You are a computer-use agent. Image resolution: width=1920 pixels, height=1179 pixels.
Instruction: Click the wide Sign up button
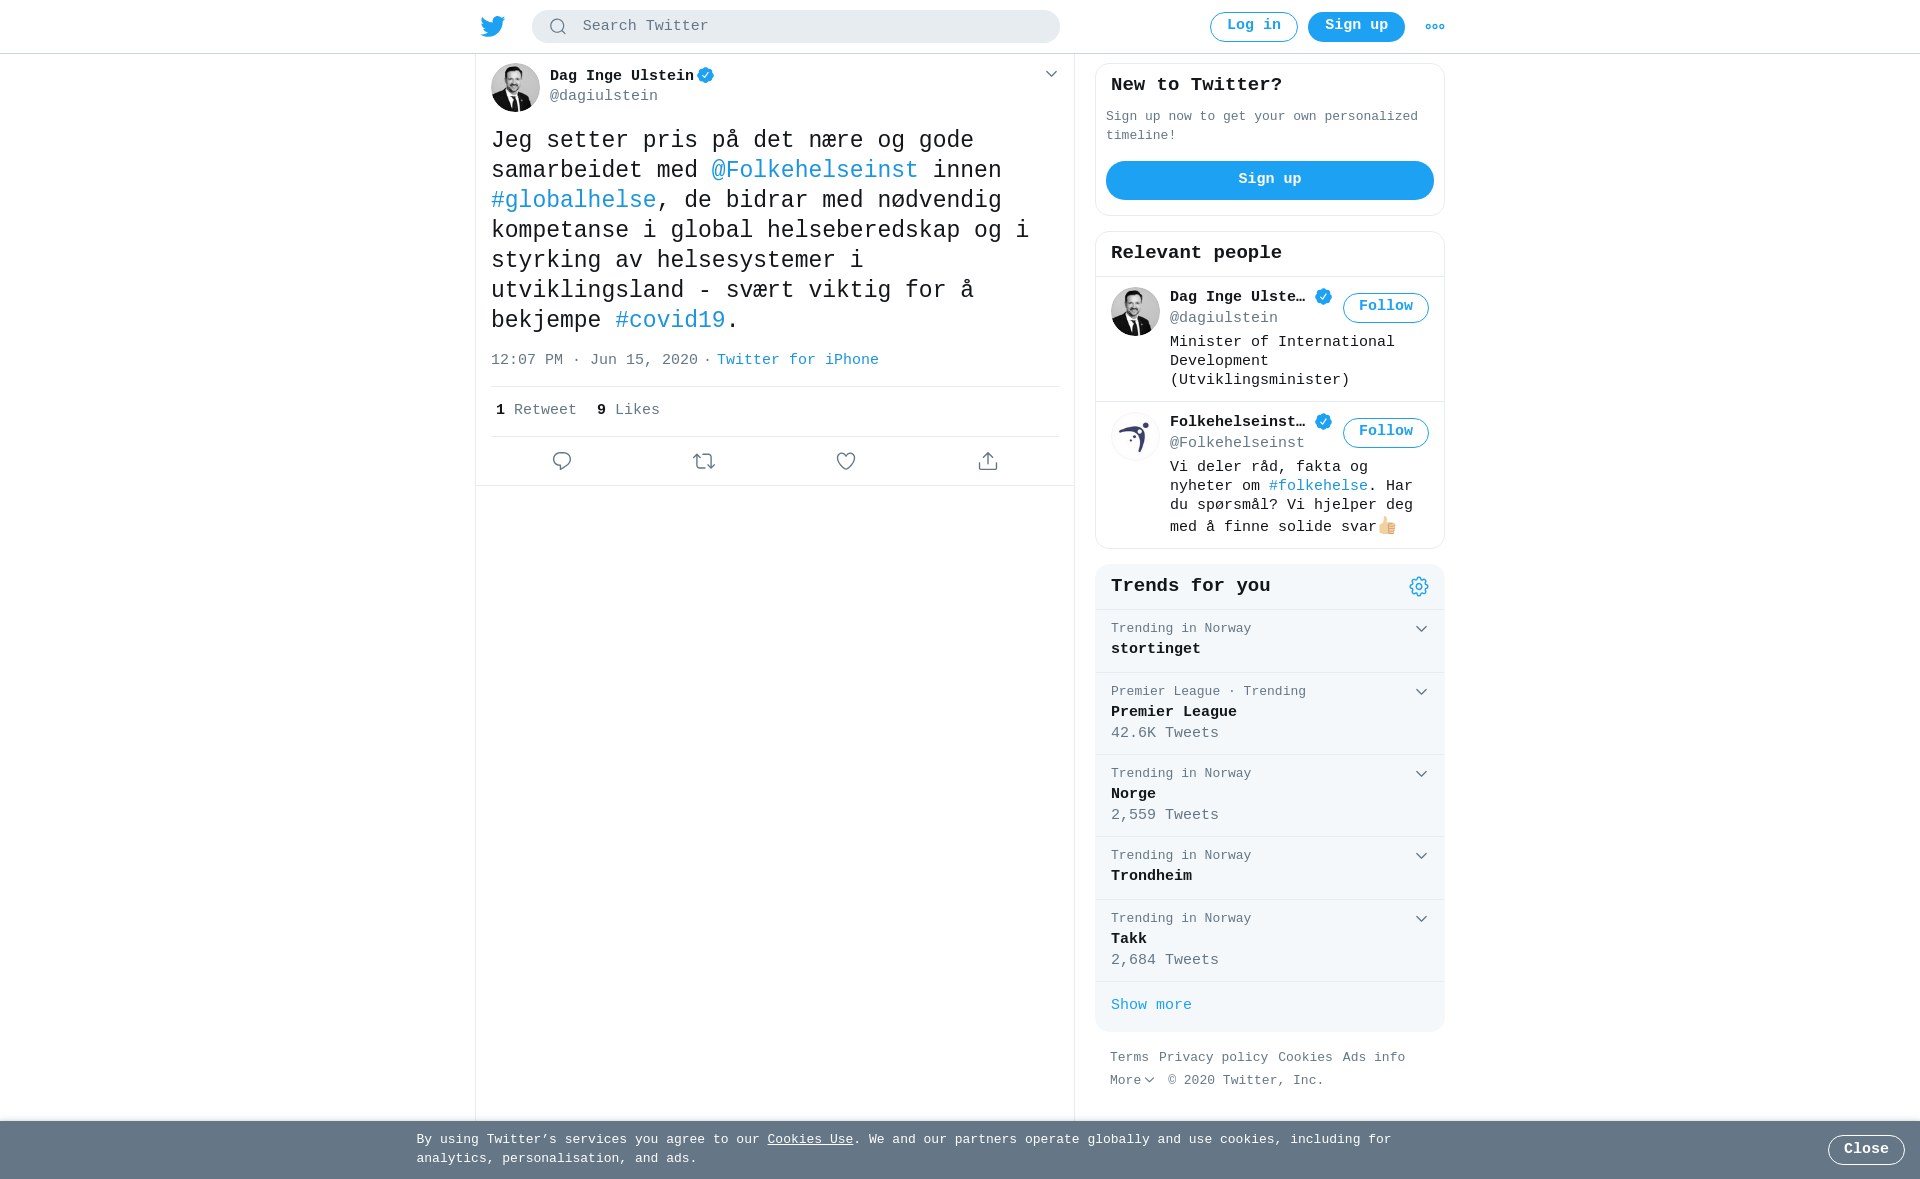[1270, 180]
